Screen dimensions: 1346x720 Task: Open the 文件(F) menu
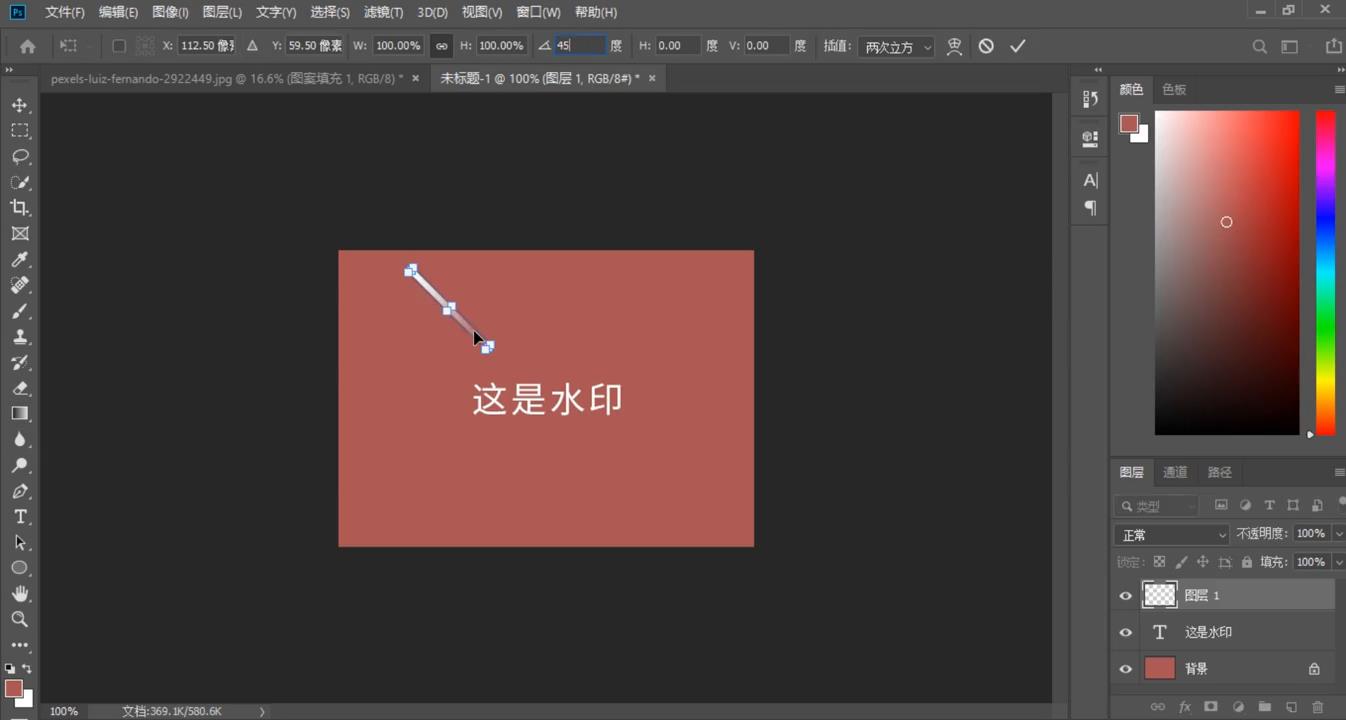pyautogui.click(x=65, y=12)
